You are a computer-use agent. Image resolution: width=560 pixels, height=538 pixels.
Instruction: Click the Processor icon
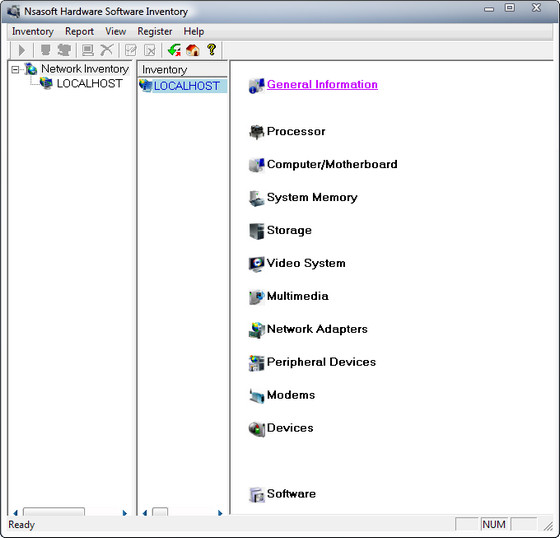(x=256, y=132)
